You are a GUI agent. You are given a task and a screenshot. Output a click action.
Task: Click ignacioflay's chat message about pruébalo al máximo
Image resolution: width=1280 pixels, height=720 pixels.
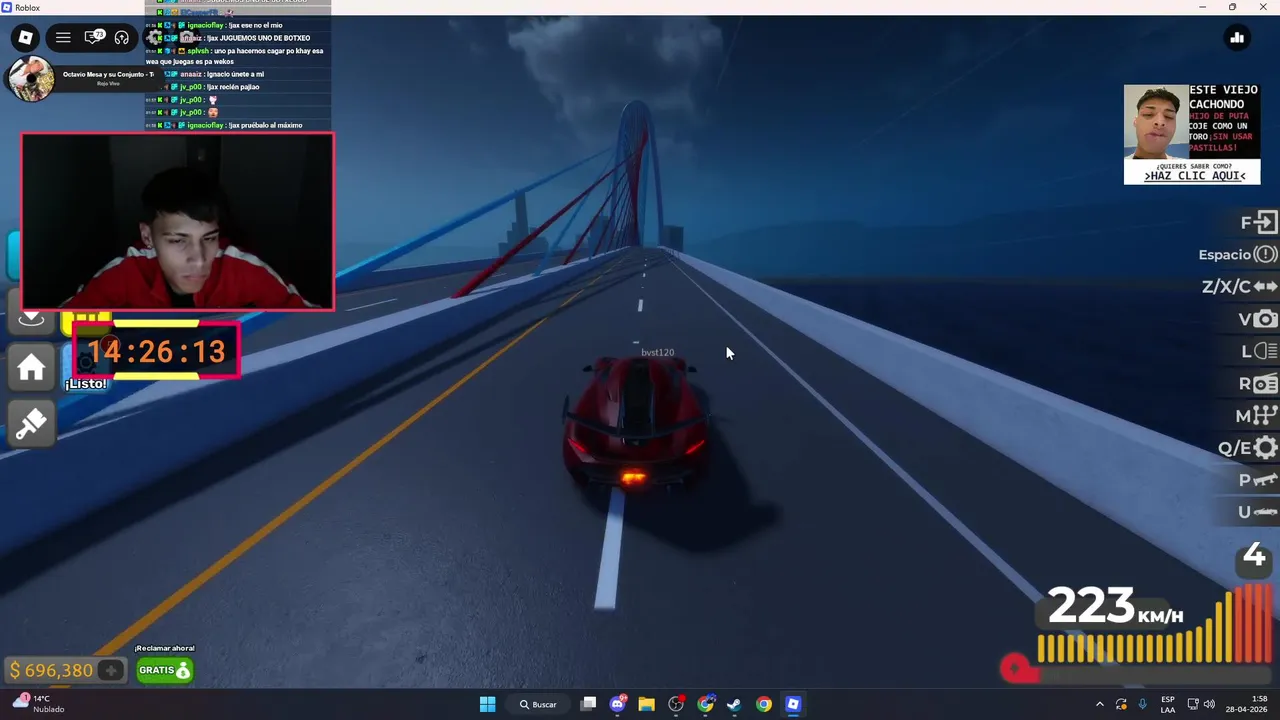(239, 125)
